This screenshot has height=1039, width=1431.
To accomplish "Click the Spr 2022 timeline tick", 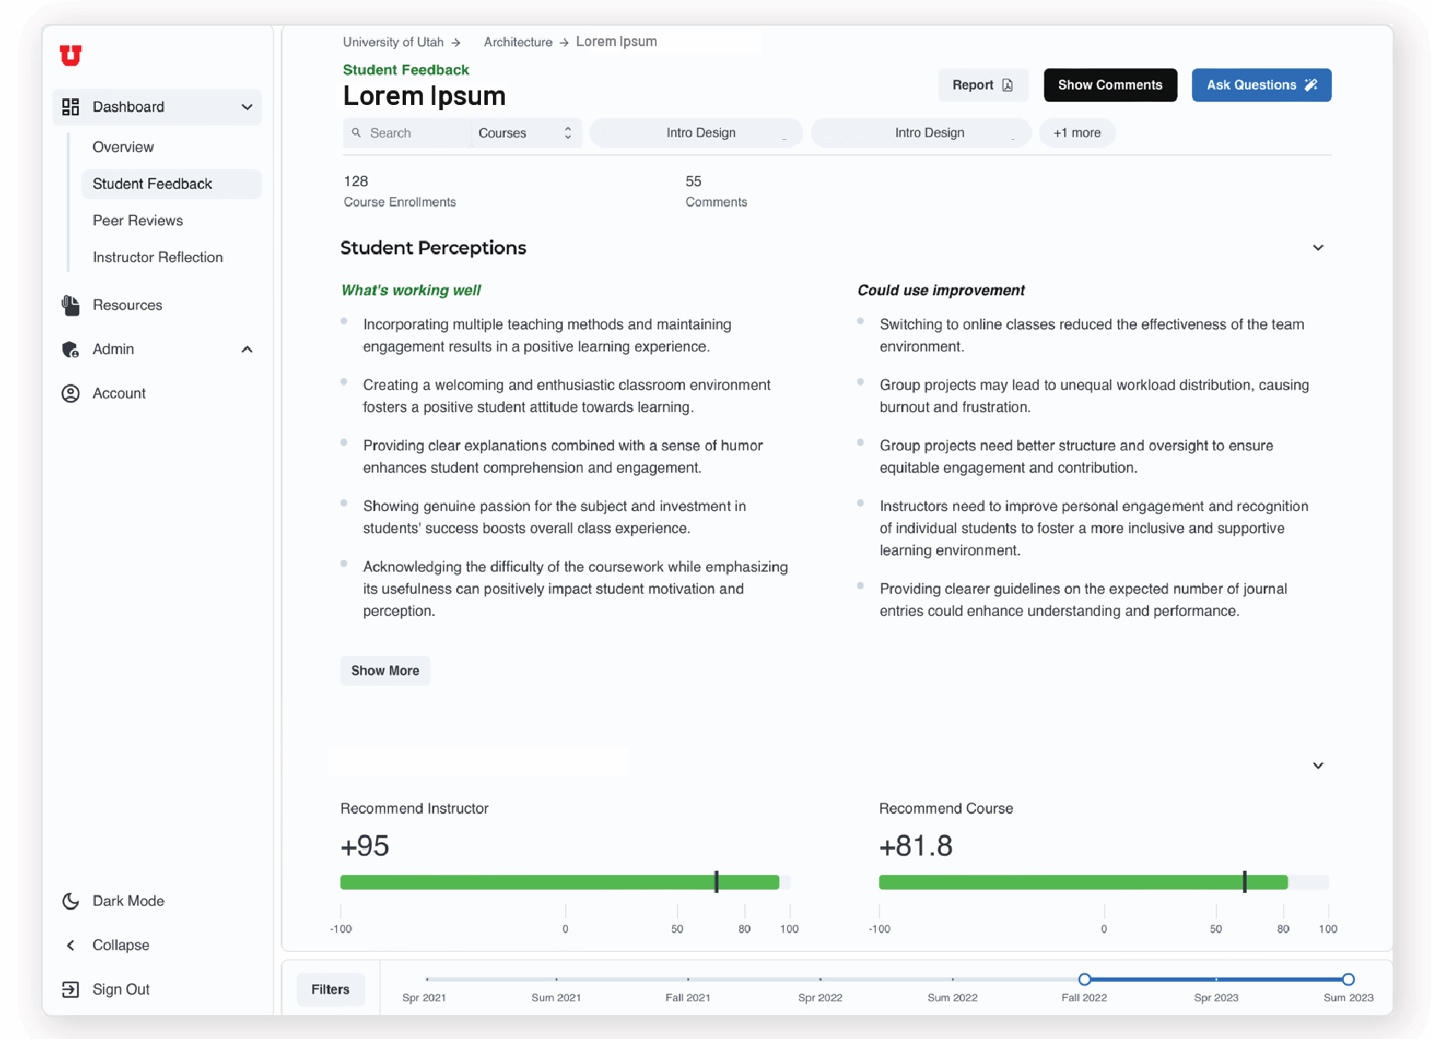I will coord(820,979).
